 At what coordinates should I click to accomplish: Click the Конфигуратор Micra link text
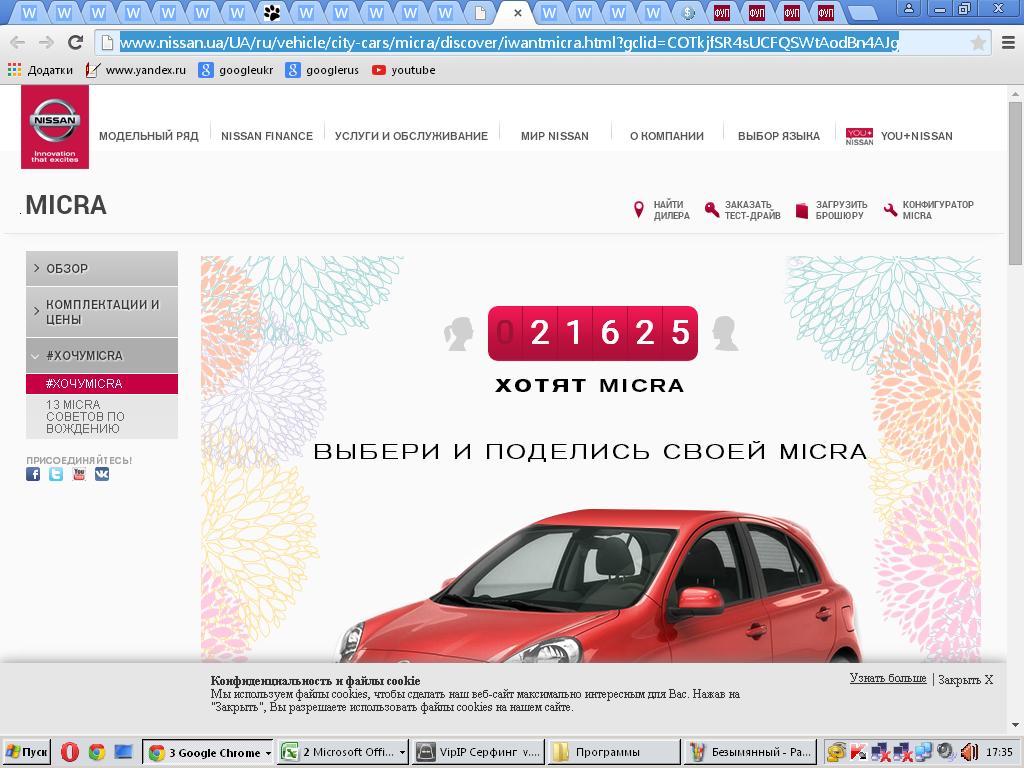(938, 210)
